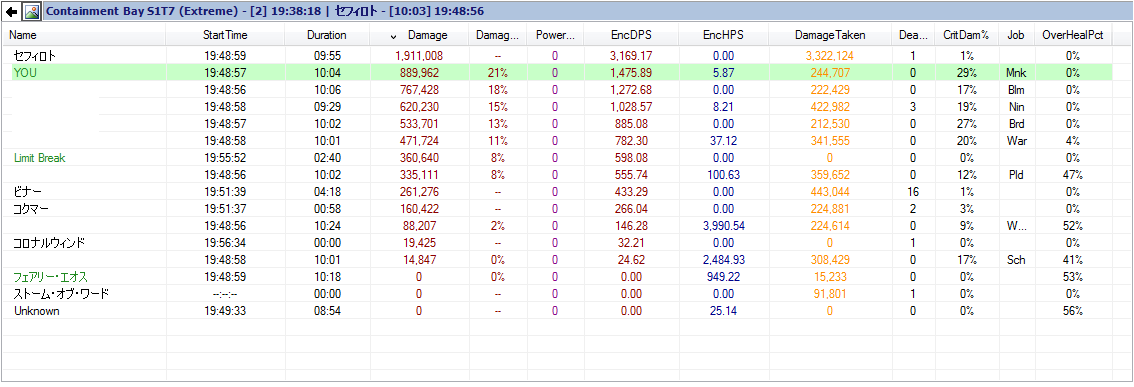Click the deaths value 16
This screenshot has height=387, width=1134.
(913, 192)
